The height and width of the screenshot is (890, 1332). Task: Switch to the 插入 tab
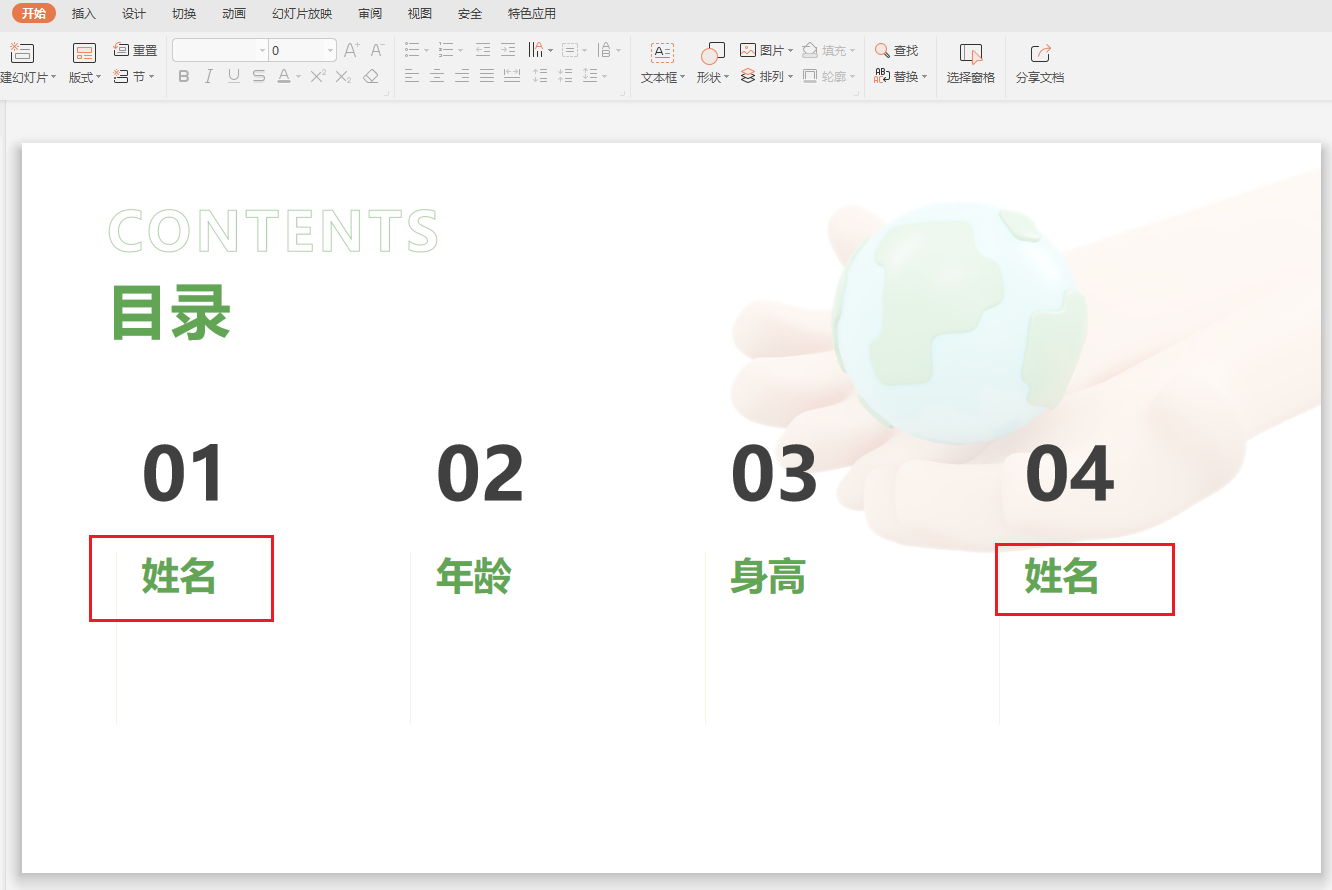pos(83,13)
